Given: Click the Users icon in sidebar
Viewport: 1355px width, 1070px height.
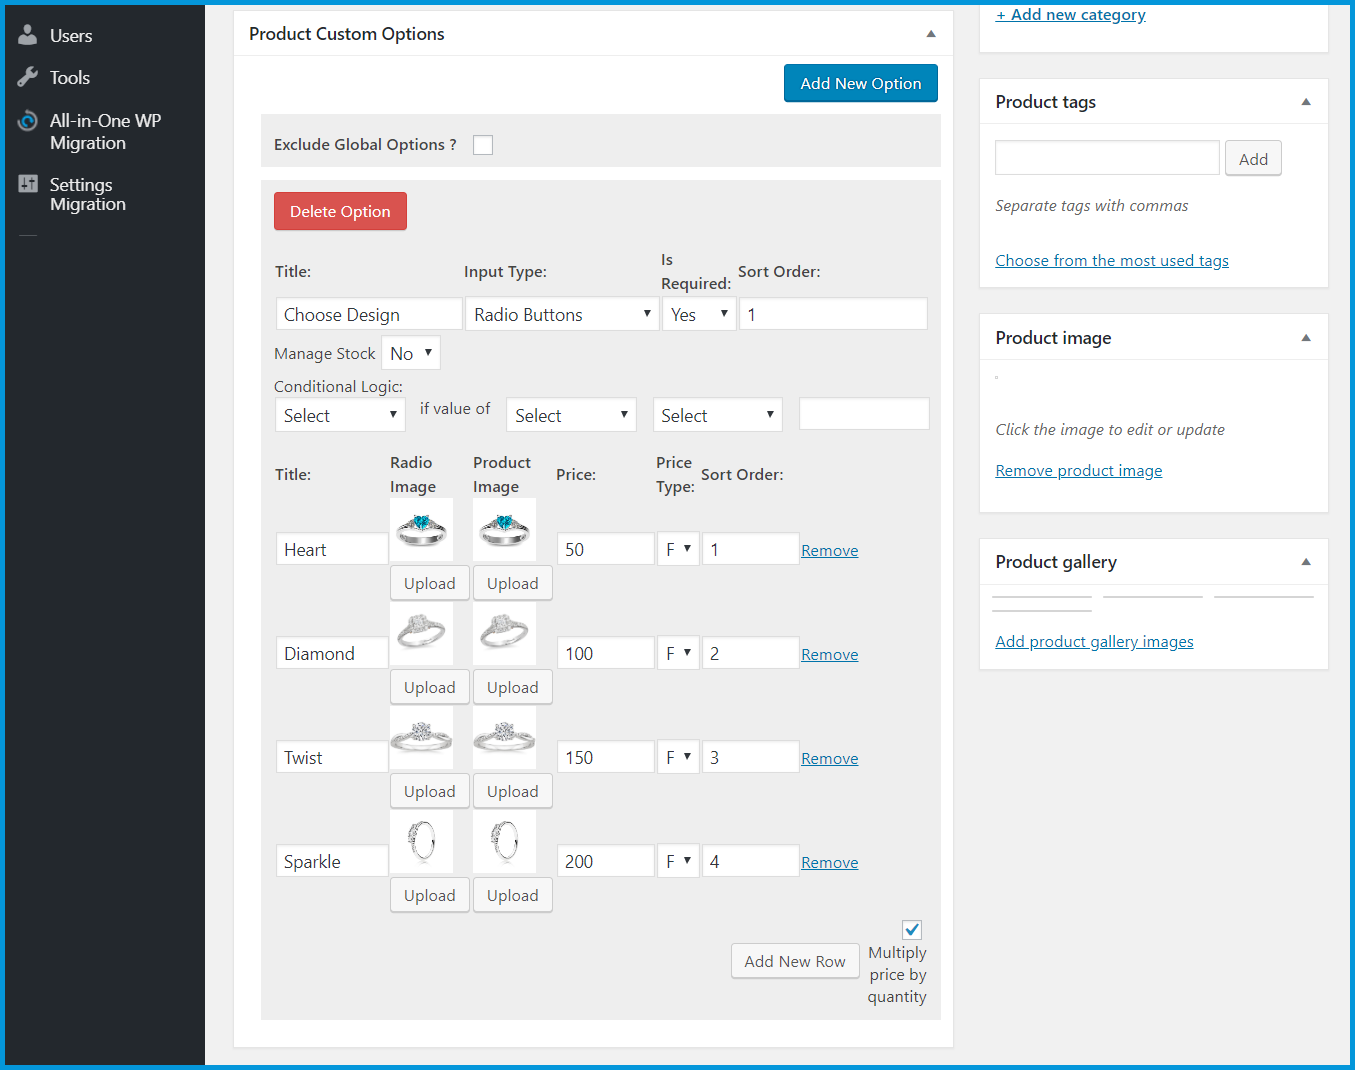Looking at the screenshot, I should click(28, 35).
